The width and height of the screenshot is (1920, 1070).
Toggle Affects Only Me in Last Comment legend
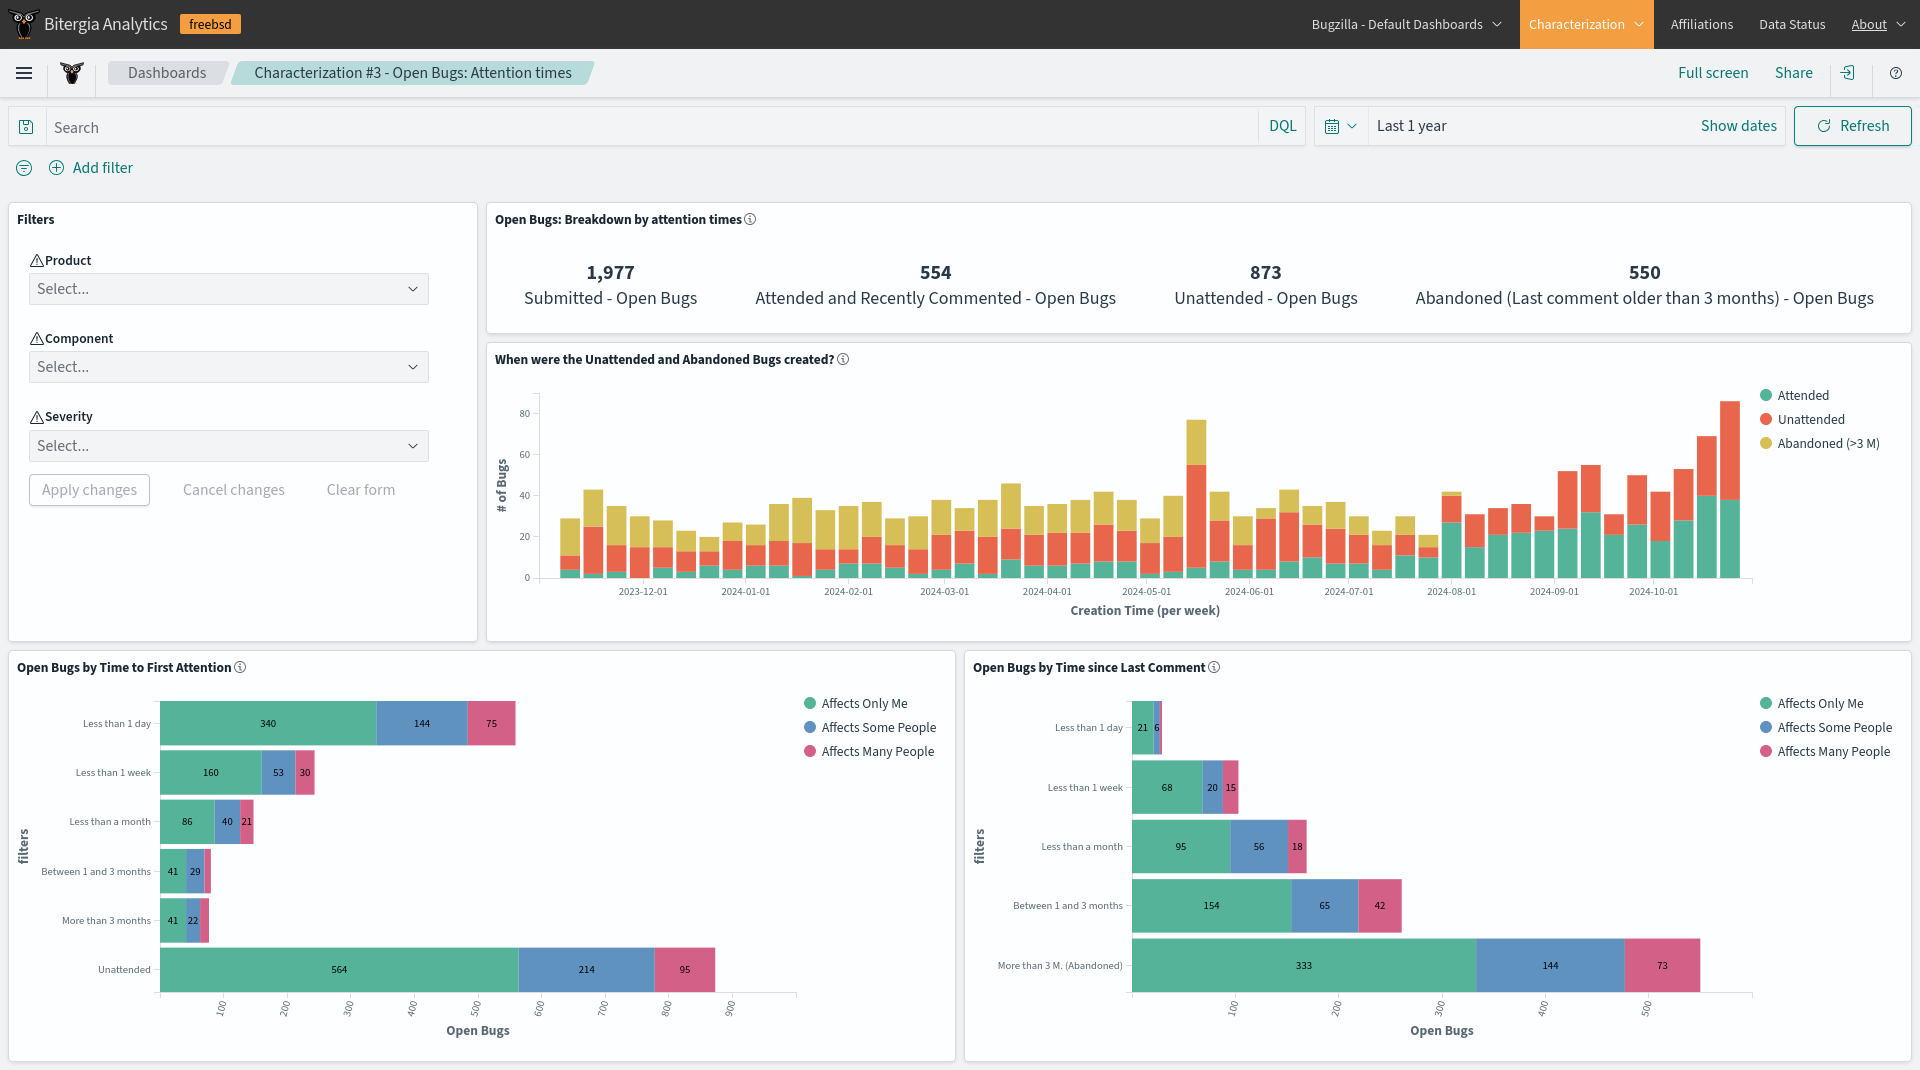coord(1812,703)
